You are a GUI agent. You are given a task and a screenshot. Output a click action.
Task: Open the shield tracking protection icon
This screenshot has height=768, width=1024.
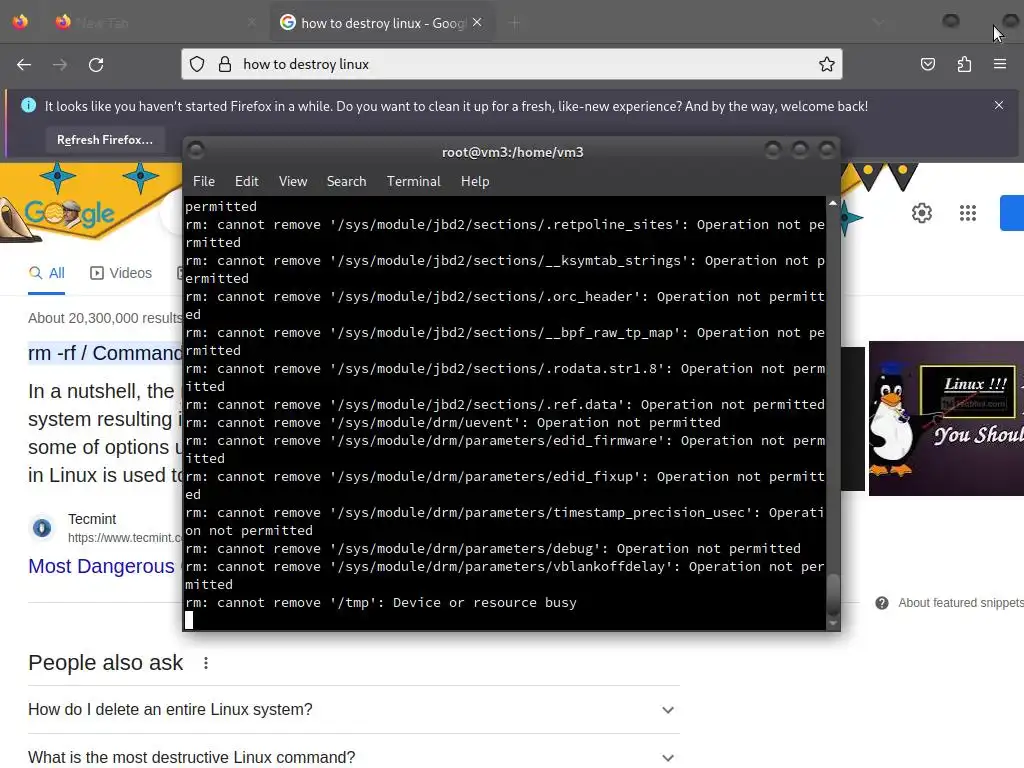[197, 64]
